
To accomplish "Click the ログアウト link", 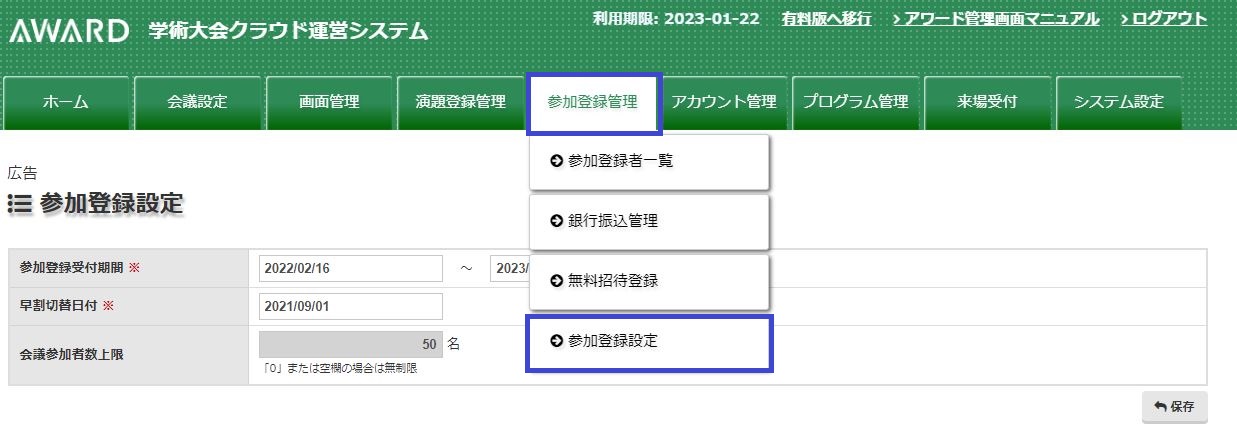I will point(1163,19).
